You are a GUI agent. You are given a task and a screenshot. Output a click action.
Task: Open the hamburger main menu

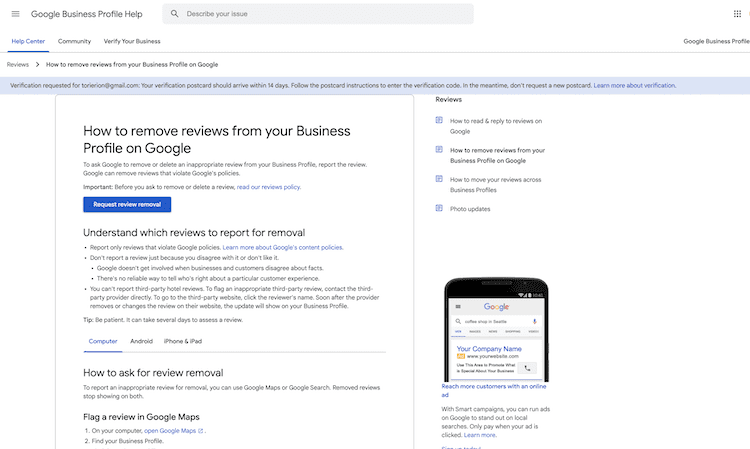coord(15,14)
